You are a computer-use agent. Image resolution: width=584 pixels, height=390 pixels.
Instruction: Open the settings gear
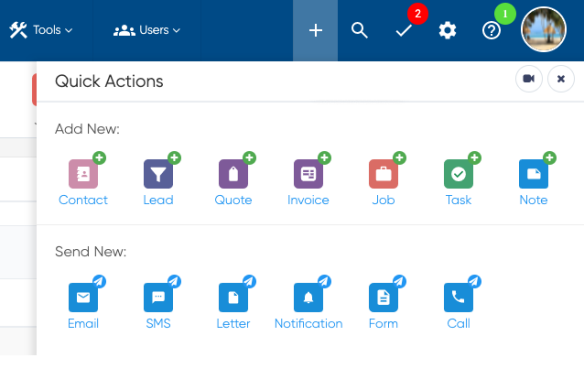[447, 30]
